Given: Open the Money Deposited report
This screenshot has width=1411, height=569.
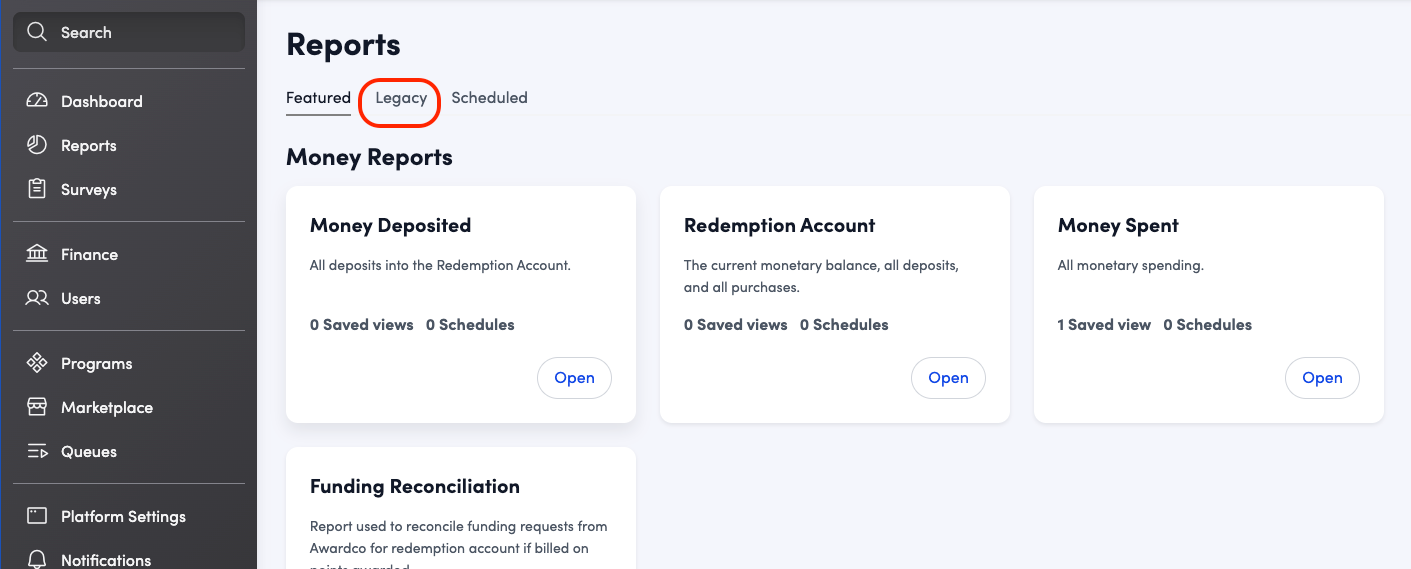Looking at the screenshot, I should 574,378.
